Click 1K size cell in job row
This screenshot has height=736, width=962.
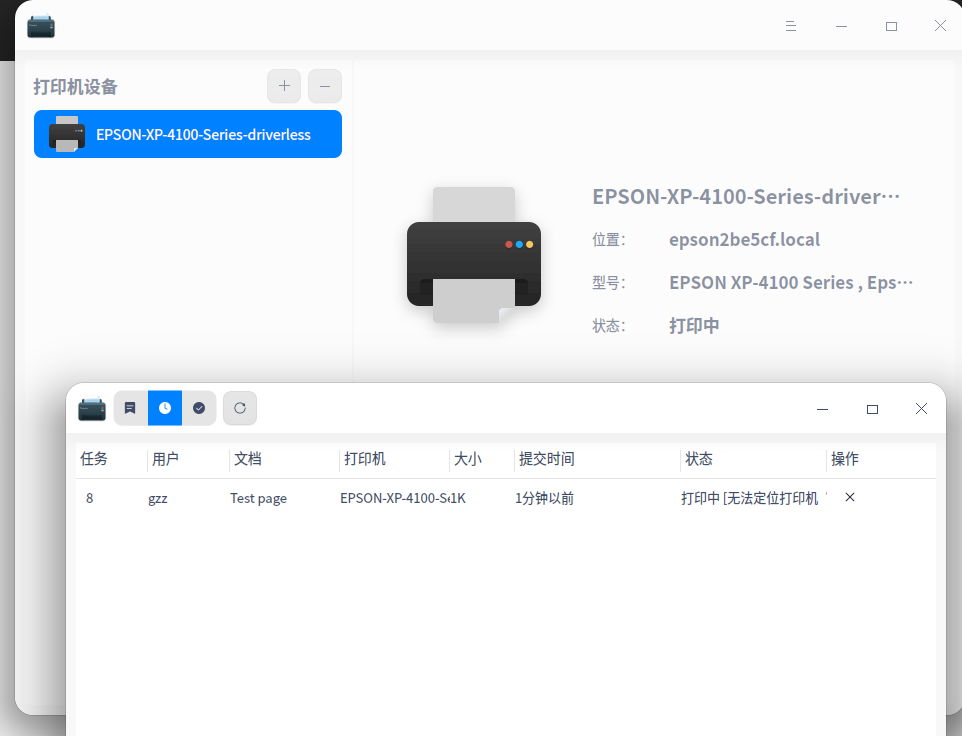(x=458, y=498)
